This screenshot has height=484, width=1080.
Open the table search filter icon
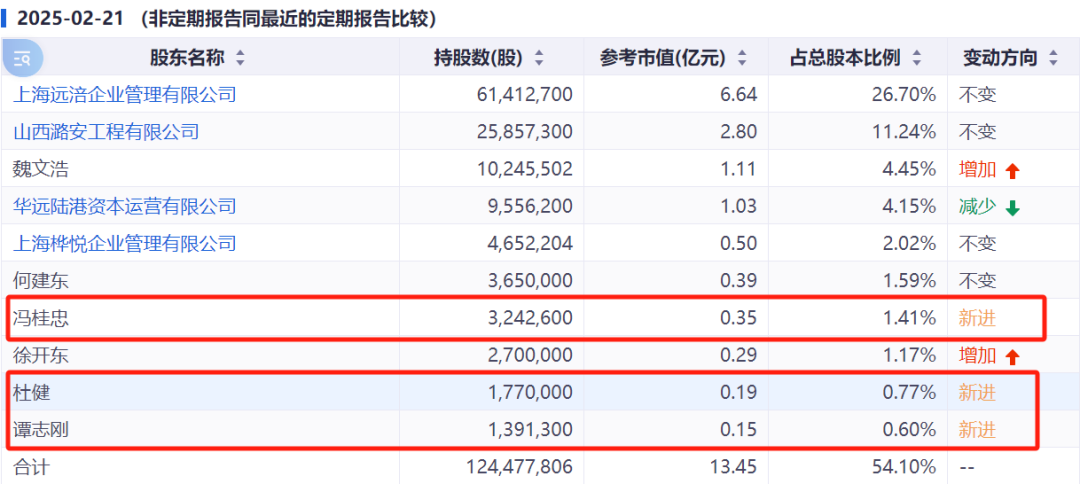point(23,59)
